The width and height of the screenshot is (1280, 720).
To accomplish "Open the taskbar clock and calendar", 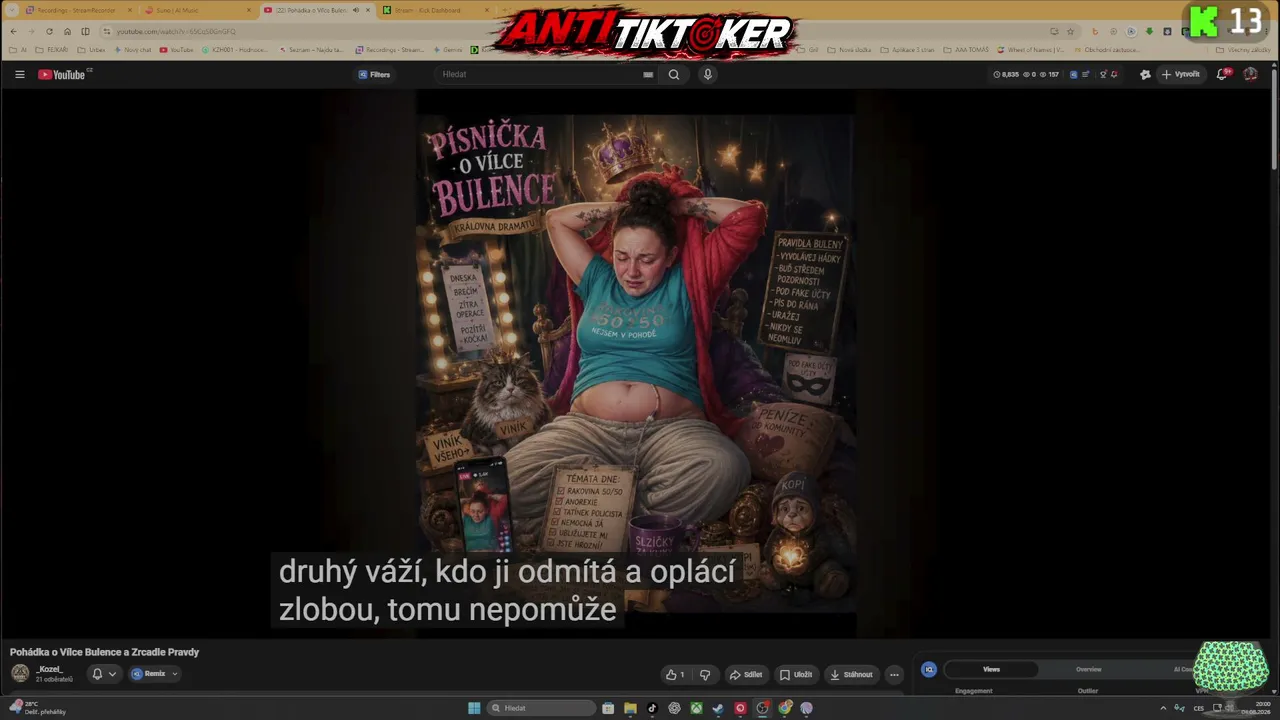I will click(x=1255, y=708).
